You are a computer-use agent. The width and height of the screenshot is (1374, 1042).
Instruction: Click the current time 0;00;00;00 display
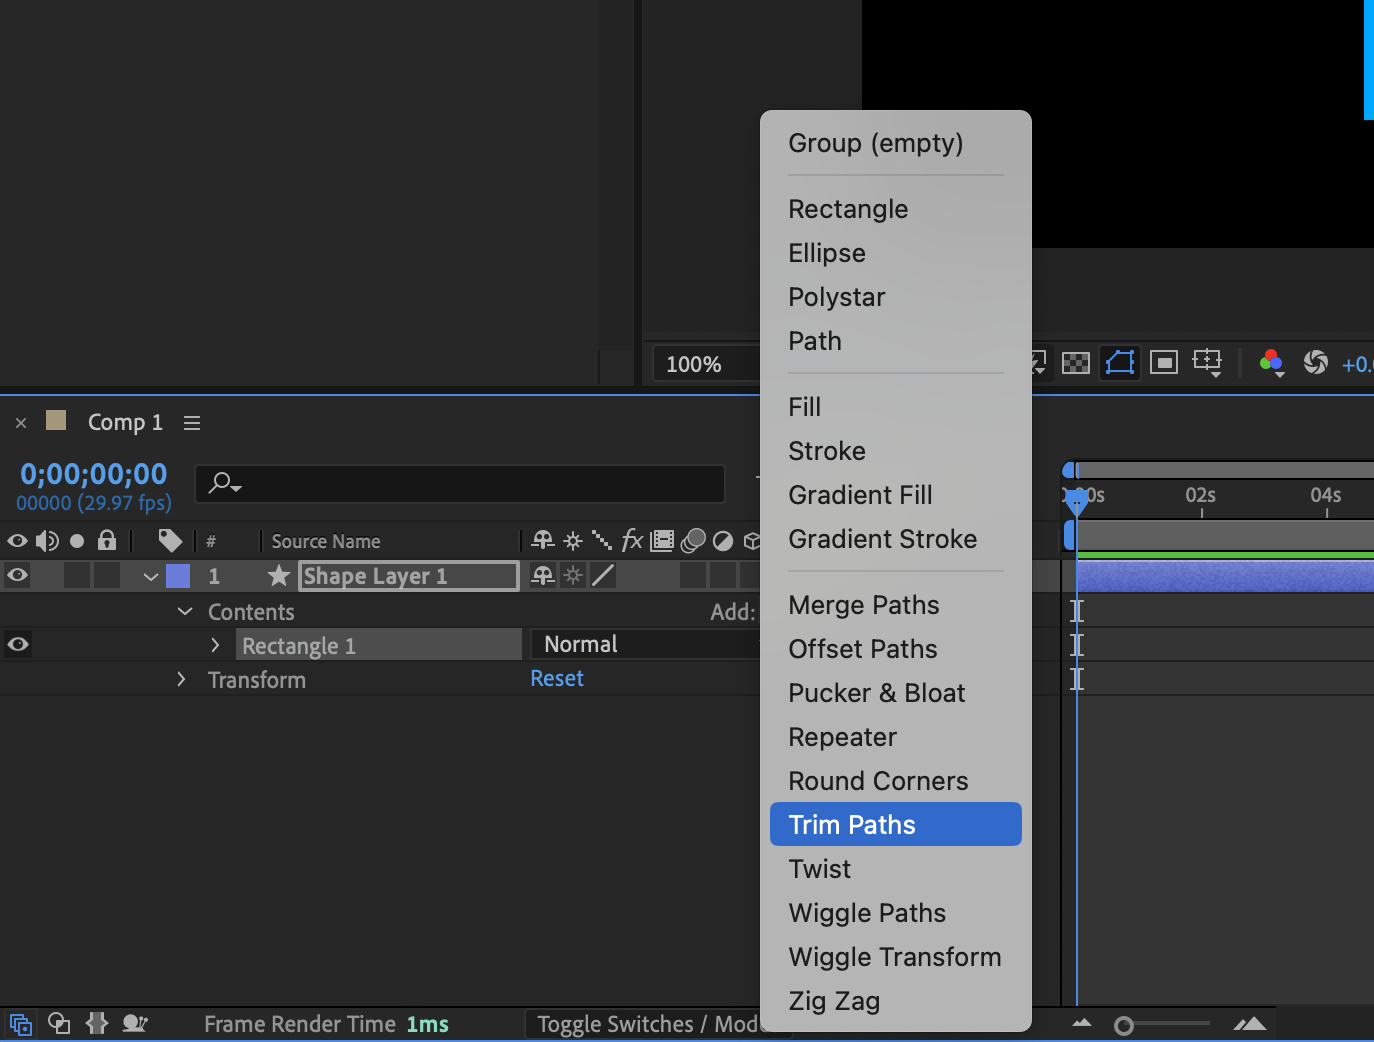click(x=94, y=474)
